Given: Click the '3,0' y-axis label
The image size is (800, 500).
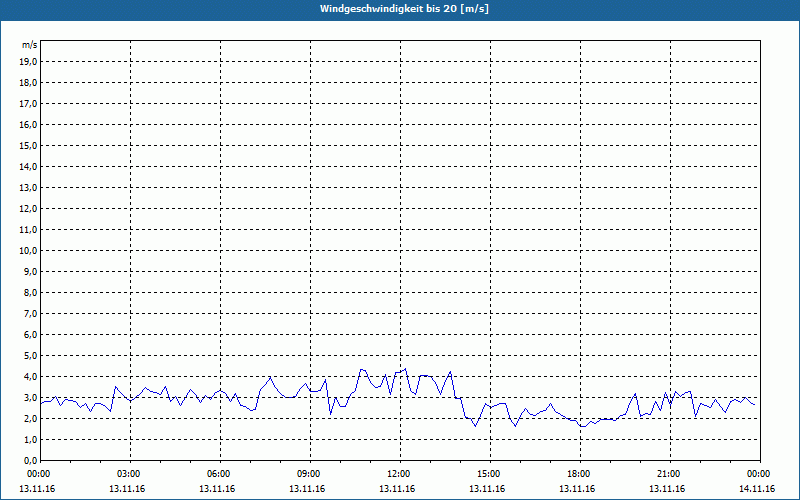Looking at the screenshot, I should 30,397.
